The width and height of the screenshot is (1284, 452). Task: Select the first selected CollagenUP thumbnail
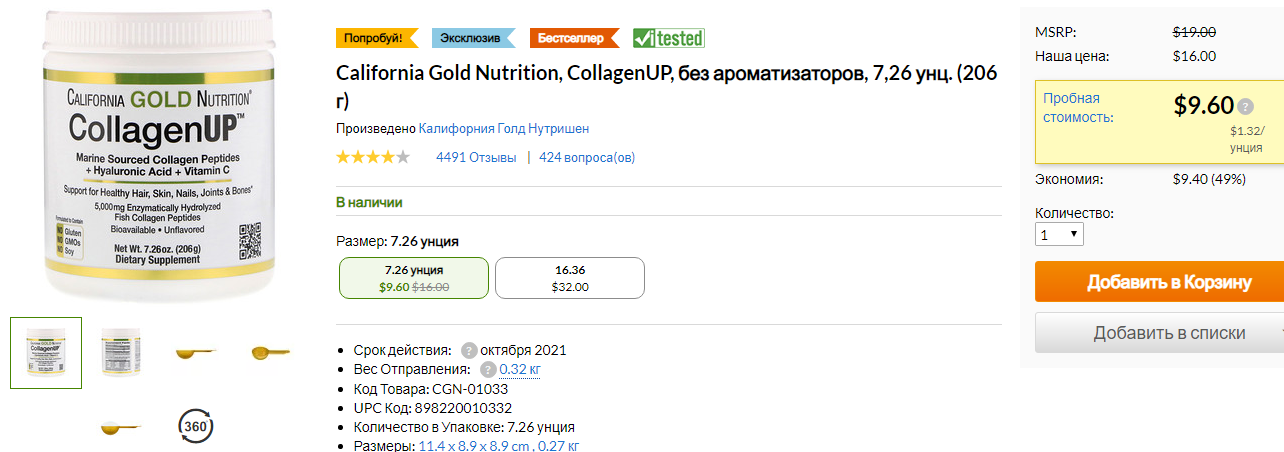(x=46, y=353)
